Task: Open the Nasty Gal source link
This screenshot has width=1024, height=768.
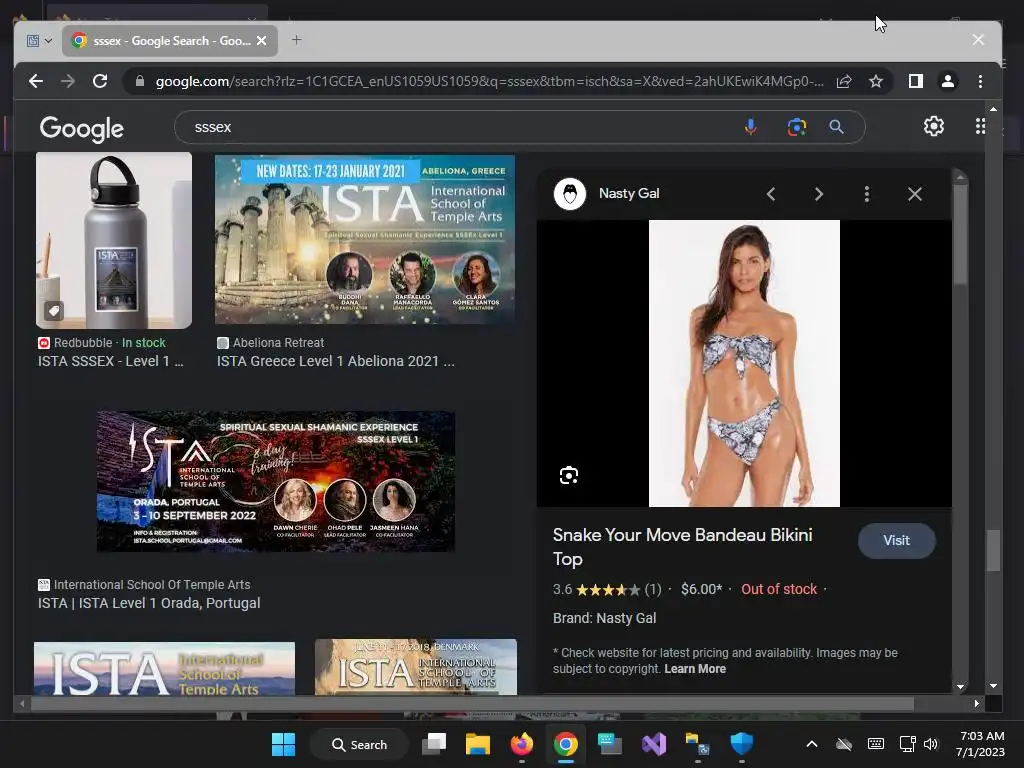Action: [x=629, y=193]
